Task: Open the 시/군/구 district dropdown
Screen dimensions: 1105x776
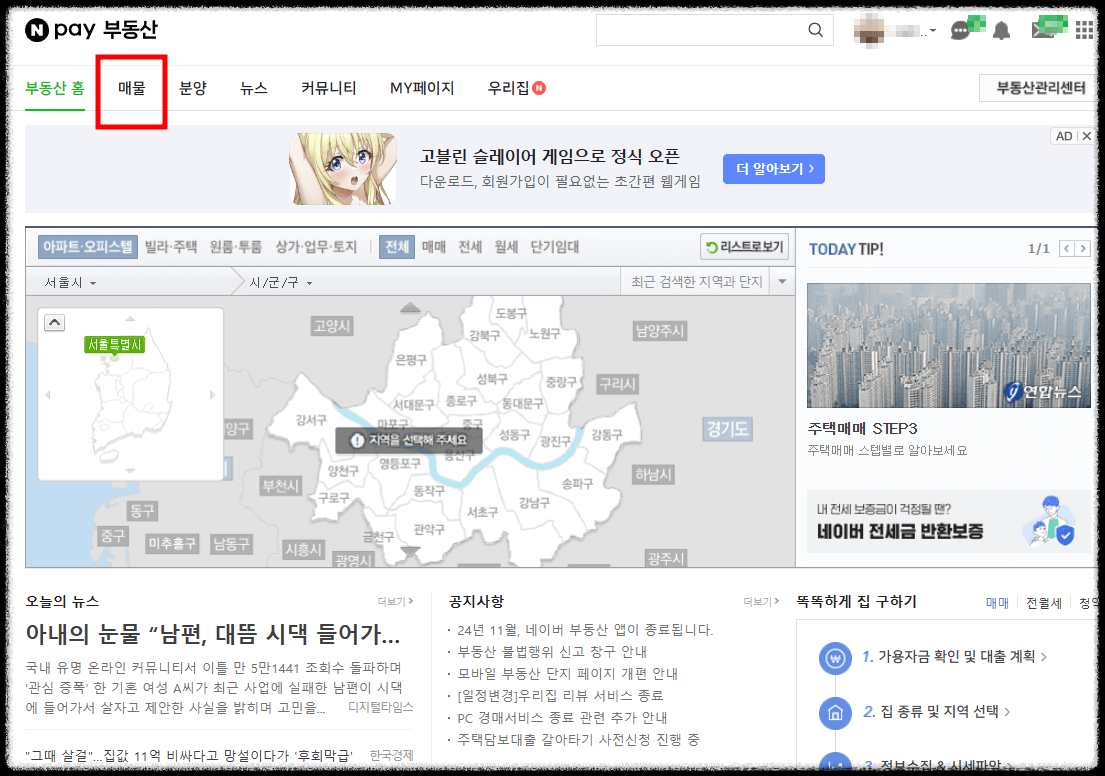Action: pyautogui.click(x=281, y=283)
